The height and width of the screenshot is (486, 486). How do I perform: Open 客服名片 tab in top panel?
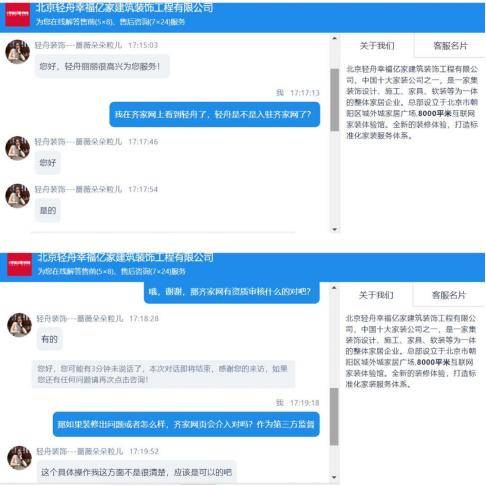click(x=450, y=46)
